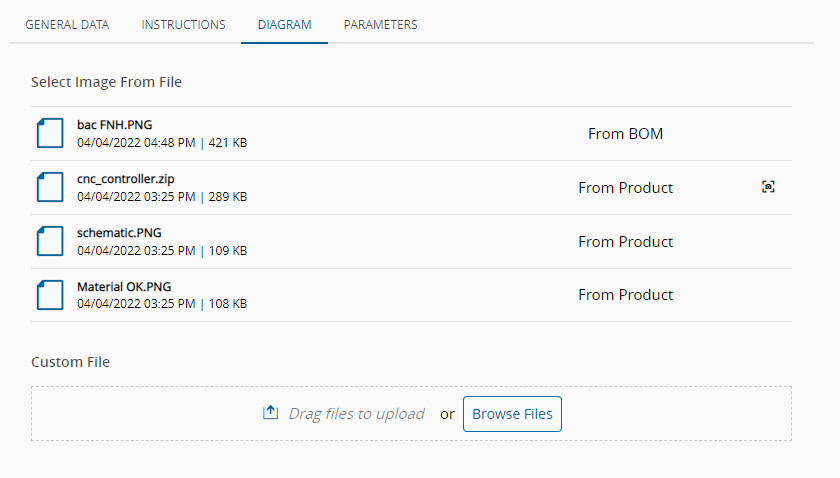Viewport: 840px width, 478px height.
Task: Click the From BOM label
Action: click(x=625, y=134)
